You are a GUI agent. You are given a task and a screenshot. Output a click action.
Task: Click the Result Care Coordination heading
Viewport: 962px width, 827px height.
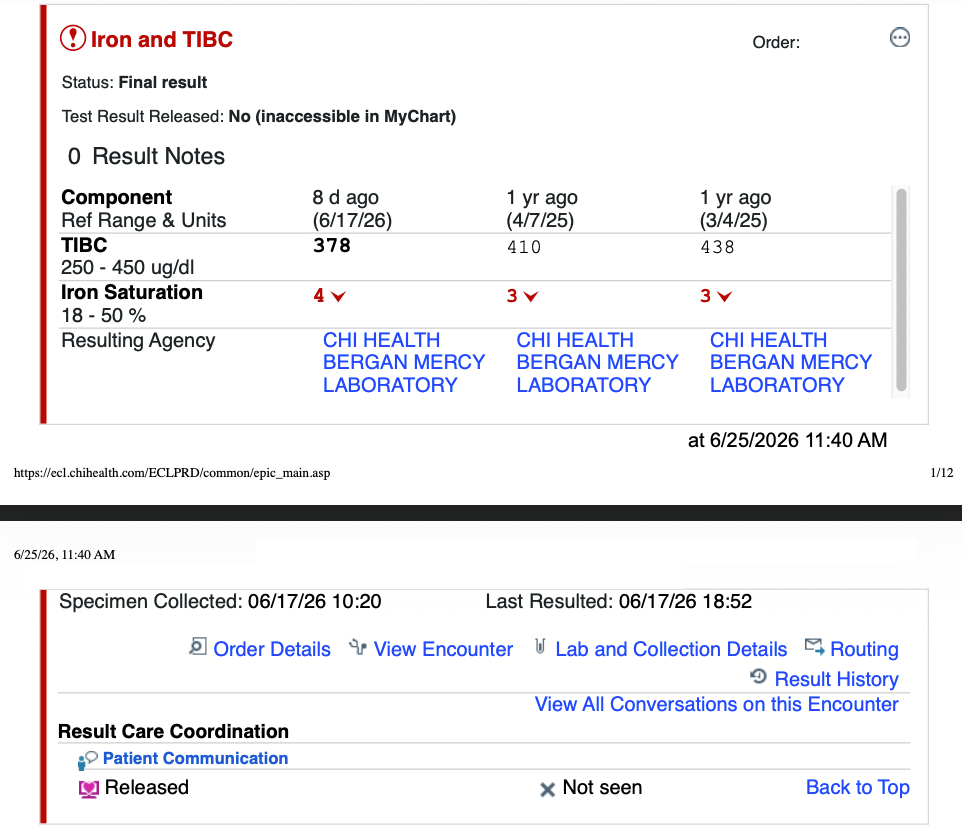[173, 731]
